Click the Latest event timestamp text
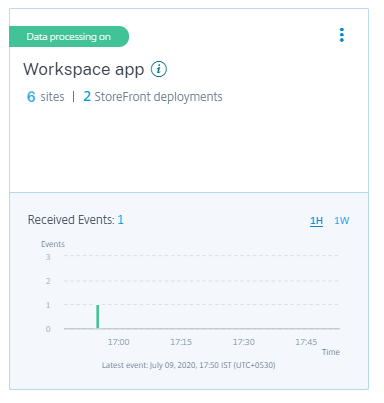Image resolution: width=384 pixels, height=403 pixels. pos(189,365)
